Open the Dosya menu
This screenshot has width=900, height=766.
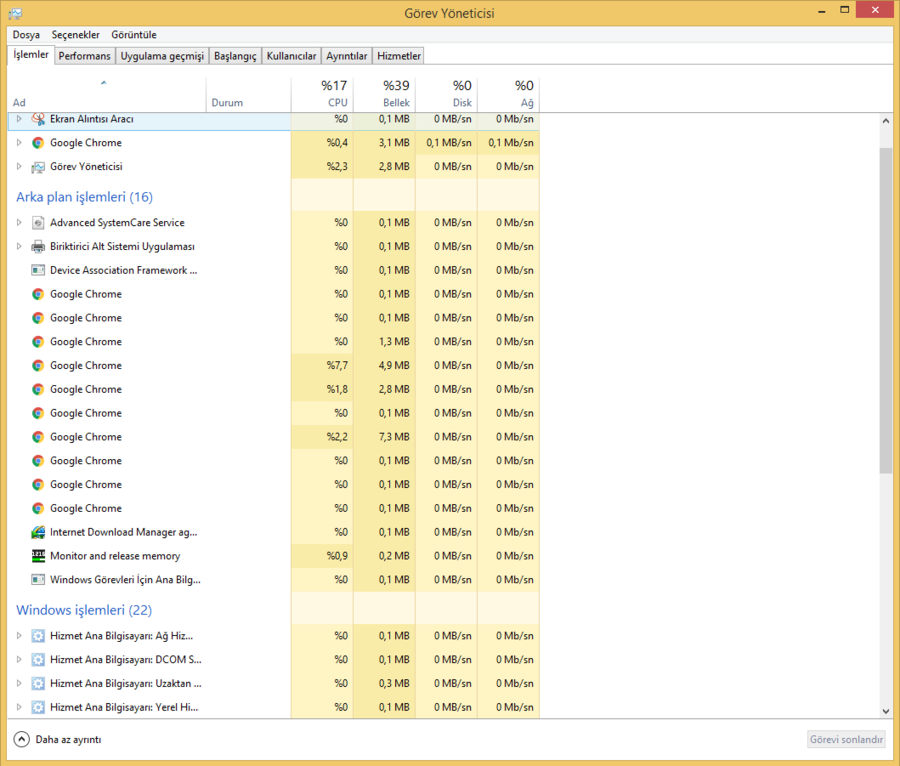point(26,35)
